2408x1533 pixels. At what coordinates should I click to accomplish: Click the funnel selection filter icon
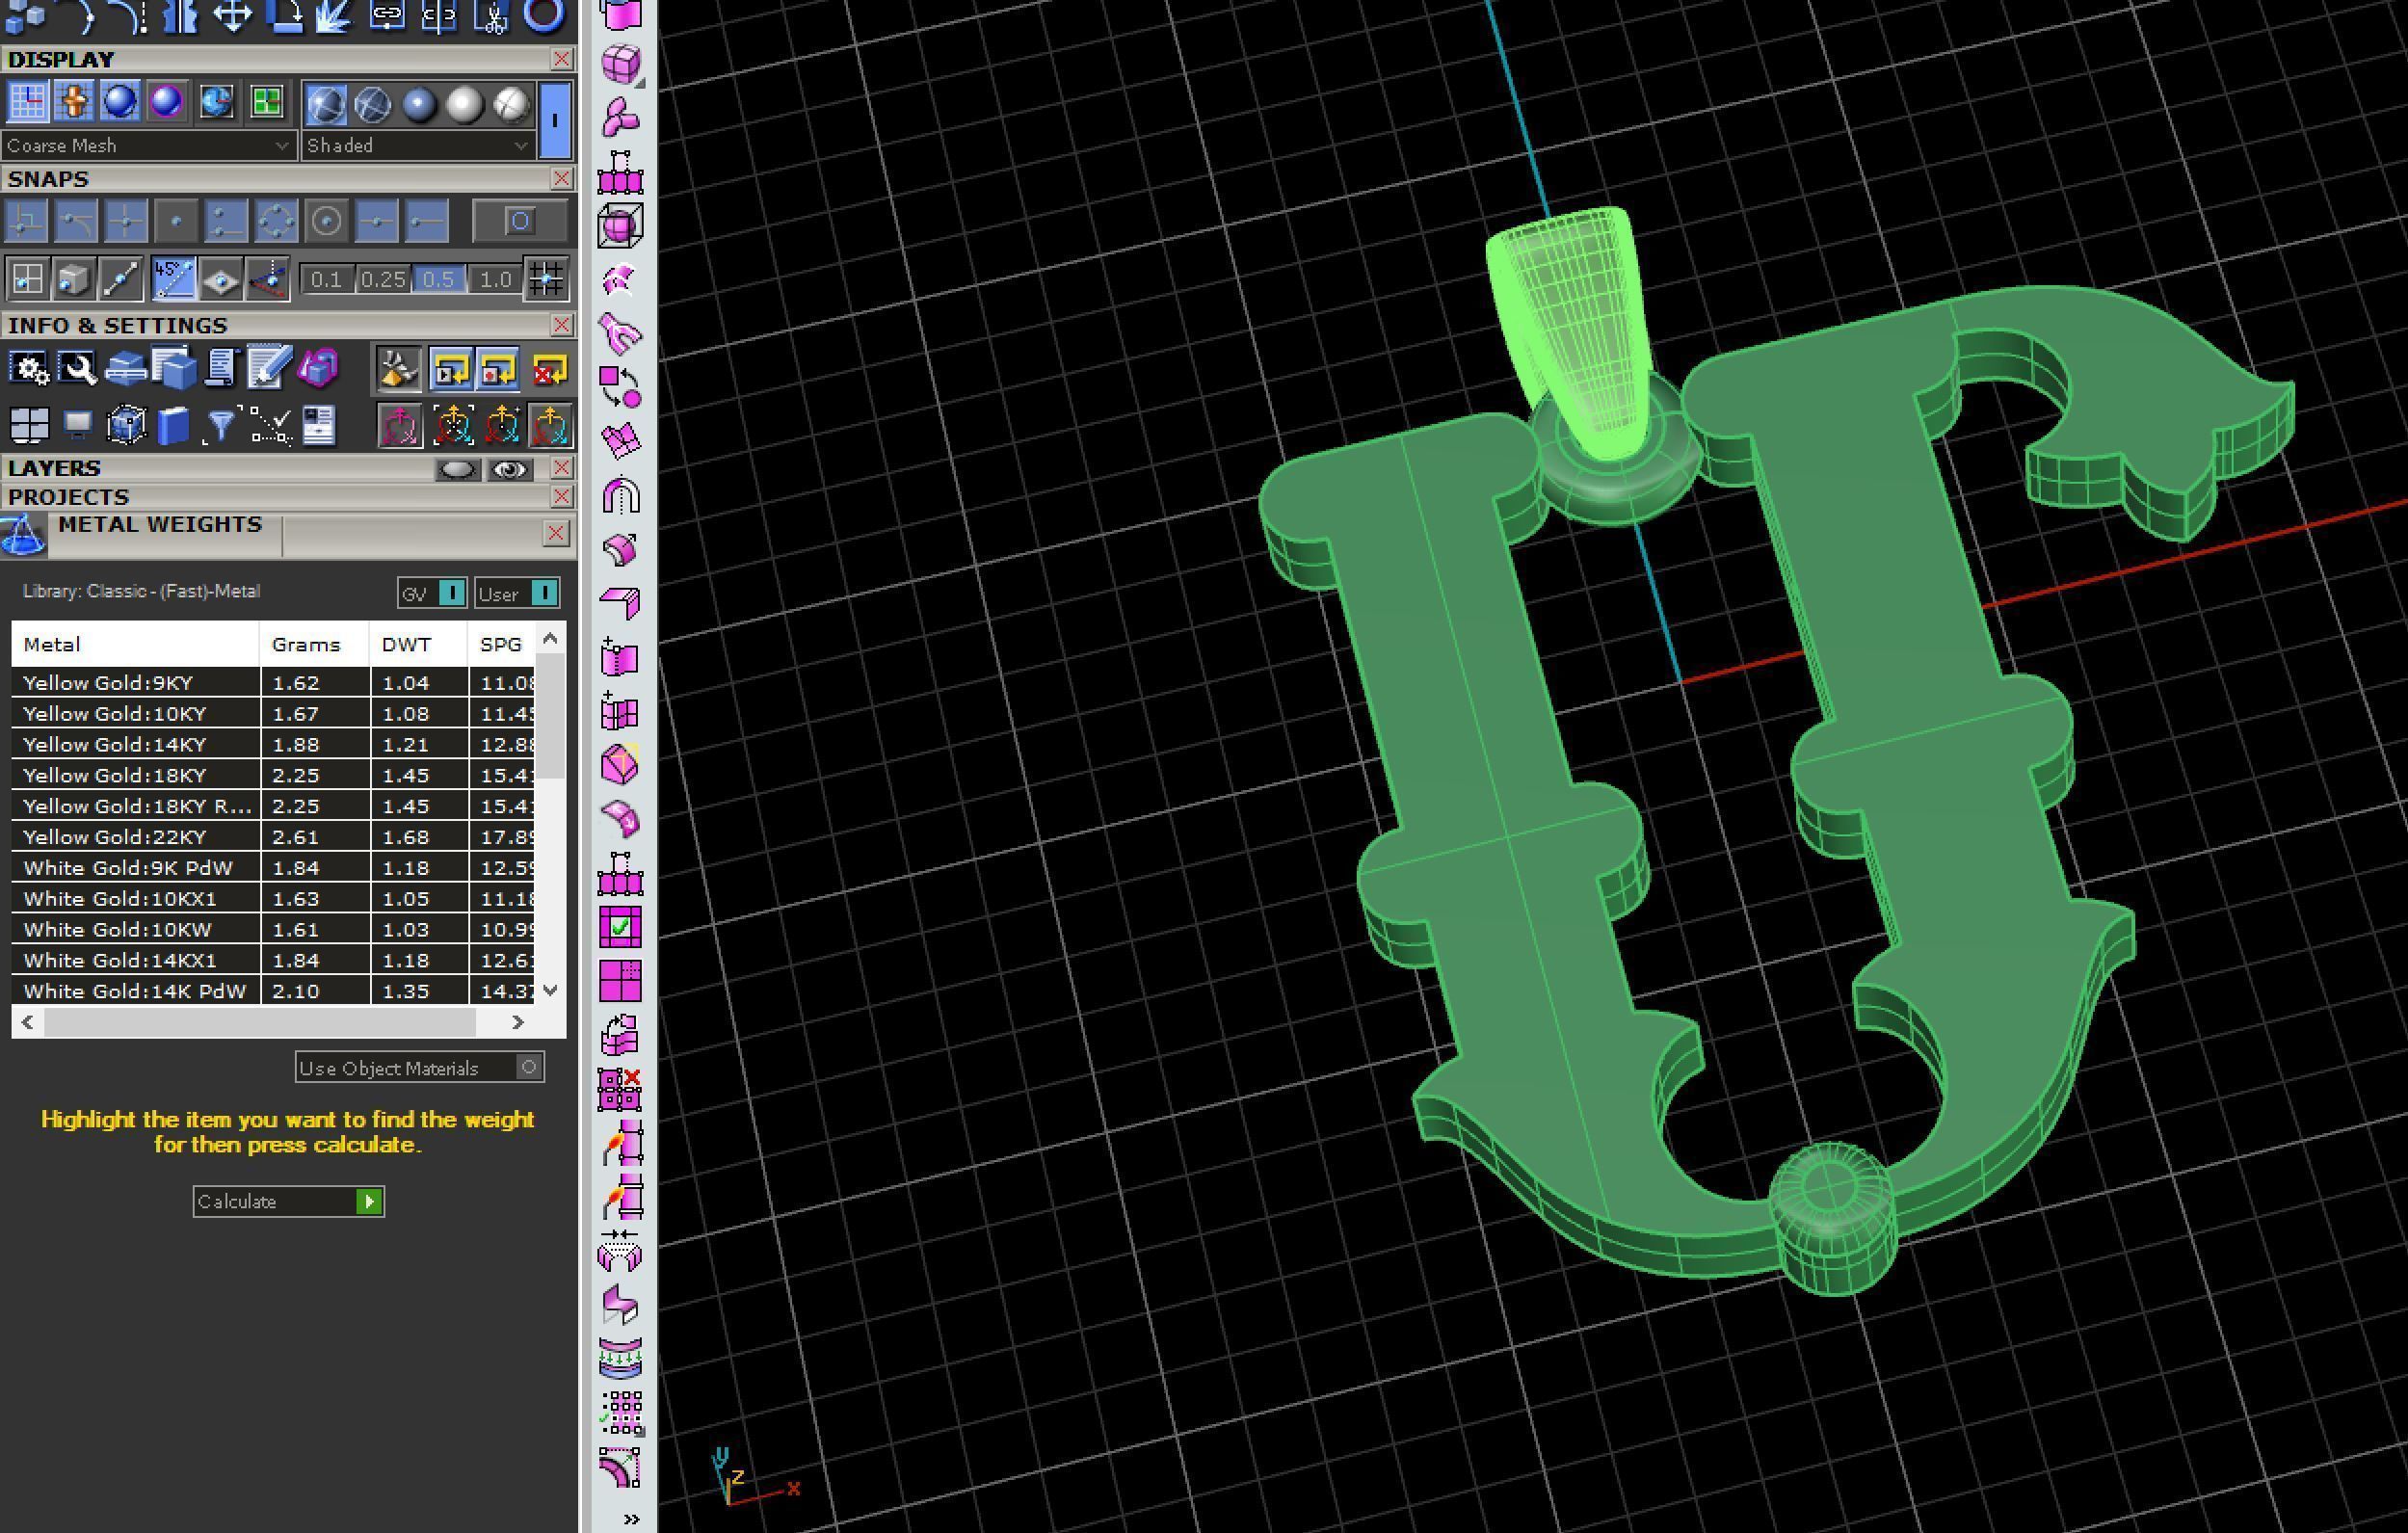point(221,426)
